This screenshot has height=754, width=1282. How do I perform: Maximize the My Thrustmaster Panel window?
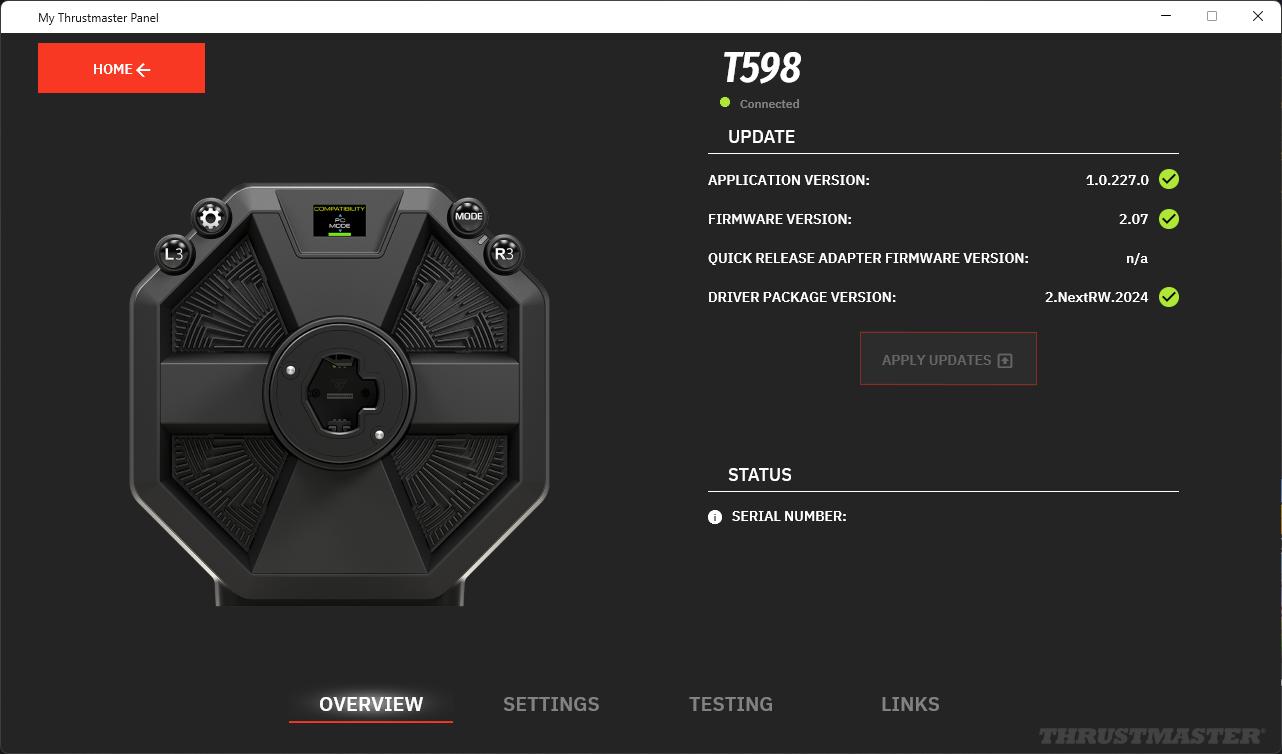pos(1212,16)
